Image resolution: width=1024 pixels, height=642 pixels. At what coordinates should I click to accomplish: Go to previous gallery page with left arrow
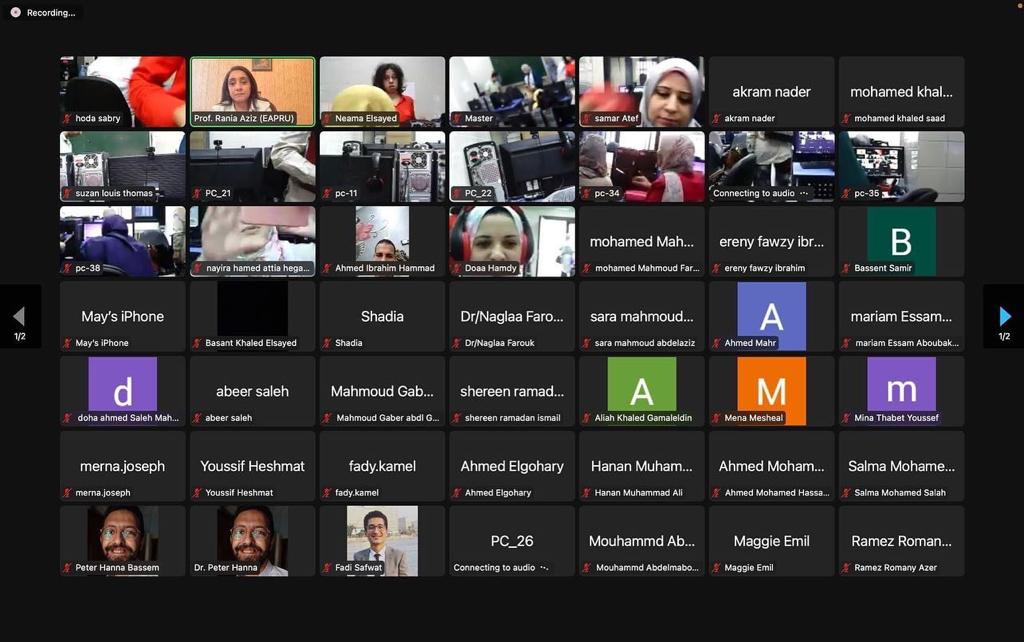pos(19,317)
